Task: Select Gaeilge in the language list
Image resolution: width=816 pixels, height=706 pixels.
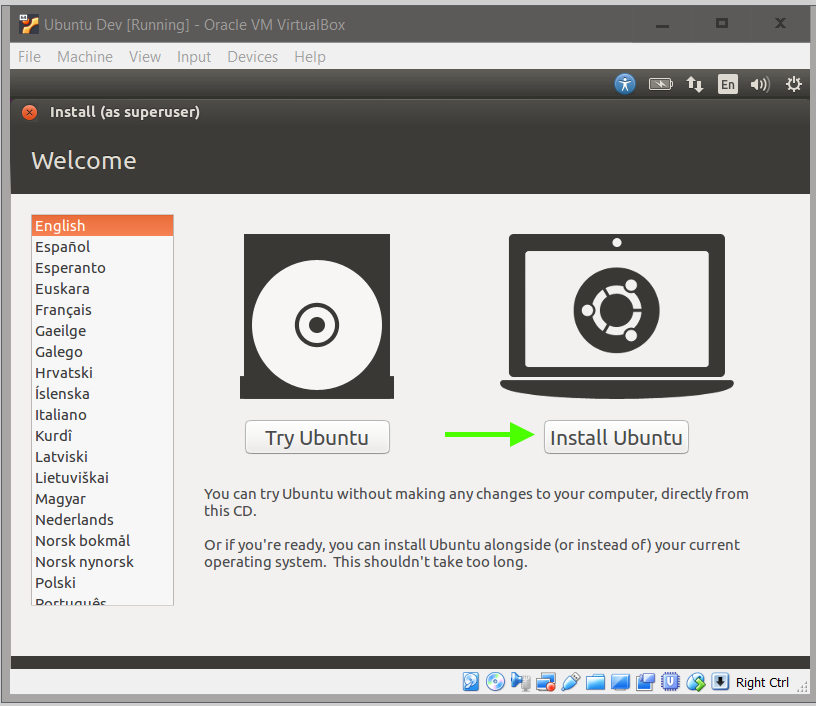Action: coord(103,330)
